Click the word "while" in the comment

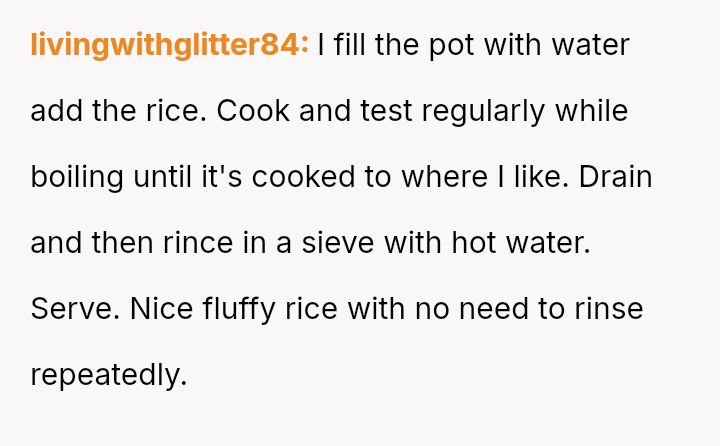coord(591,111)
